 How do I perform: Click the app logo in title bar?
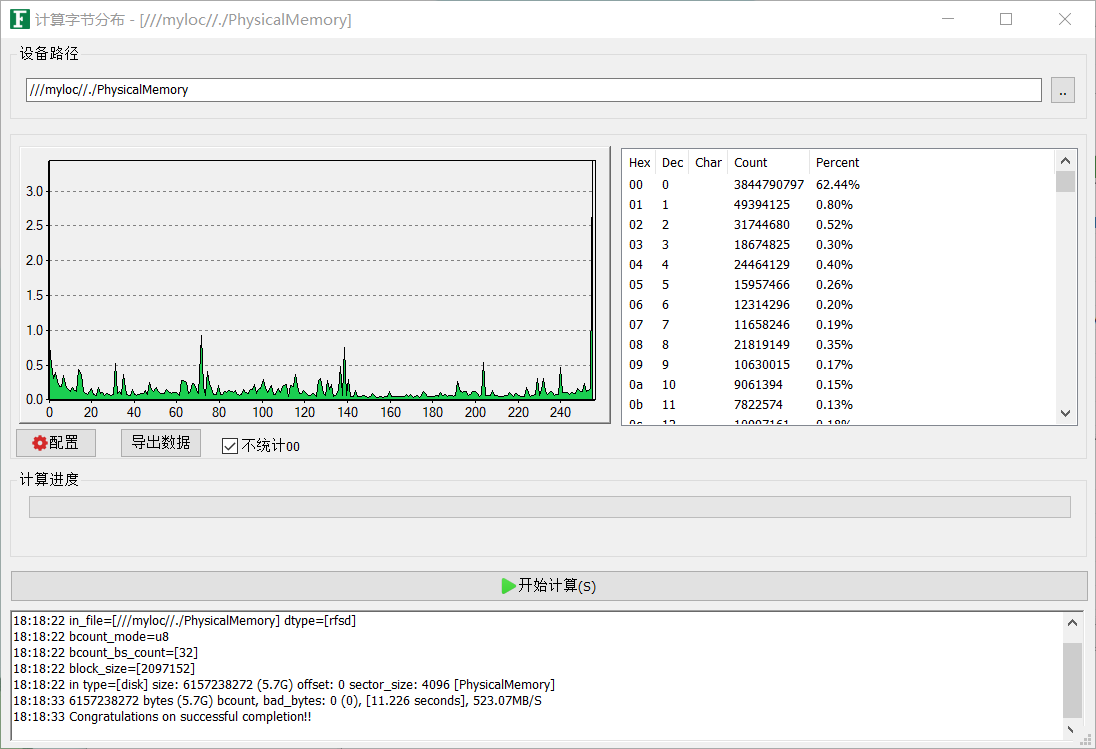point(19,19)
